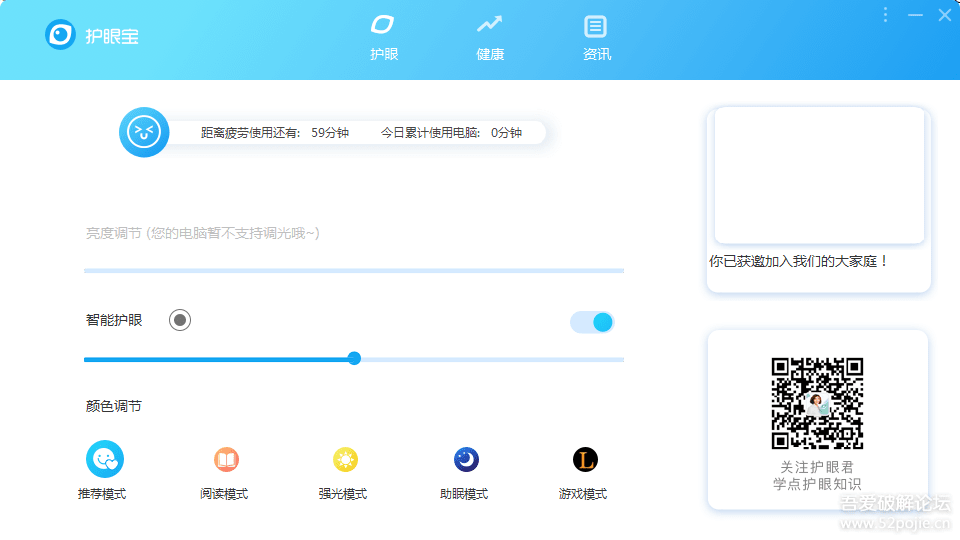The height and width of the screenshot is (540, 960).
Task: Click the 关注护眼君 caption text
Action: point(817,467)
